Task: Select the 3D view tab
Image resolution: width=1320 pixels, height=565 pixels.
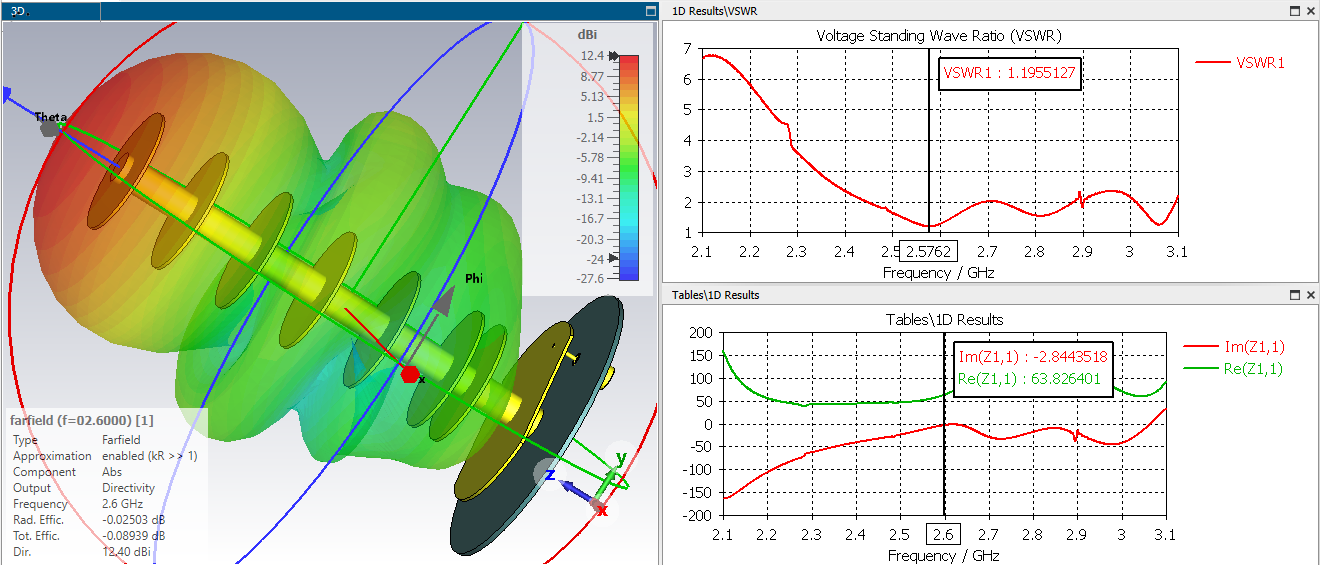Action: click(50, 12)
